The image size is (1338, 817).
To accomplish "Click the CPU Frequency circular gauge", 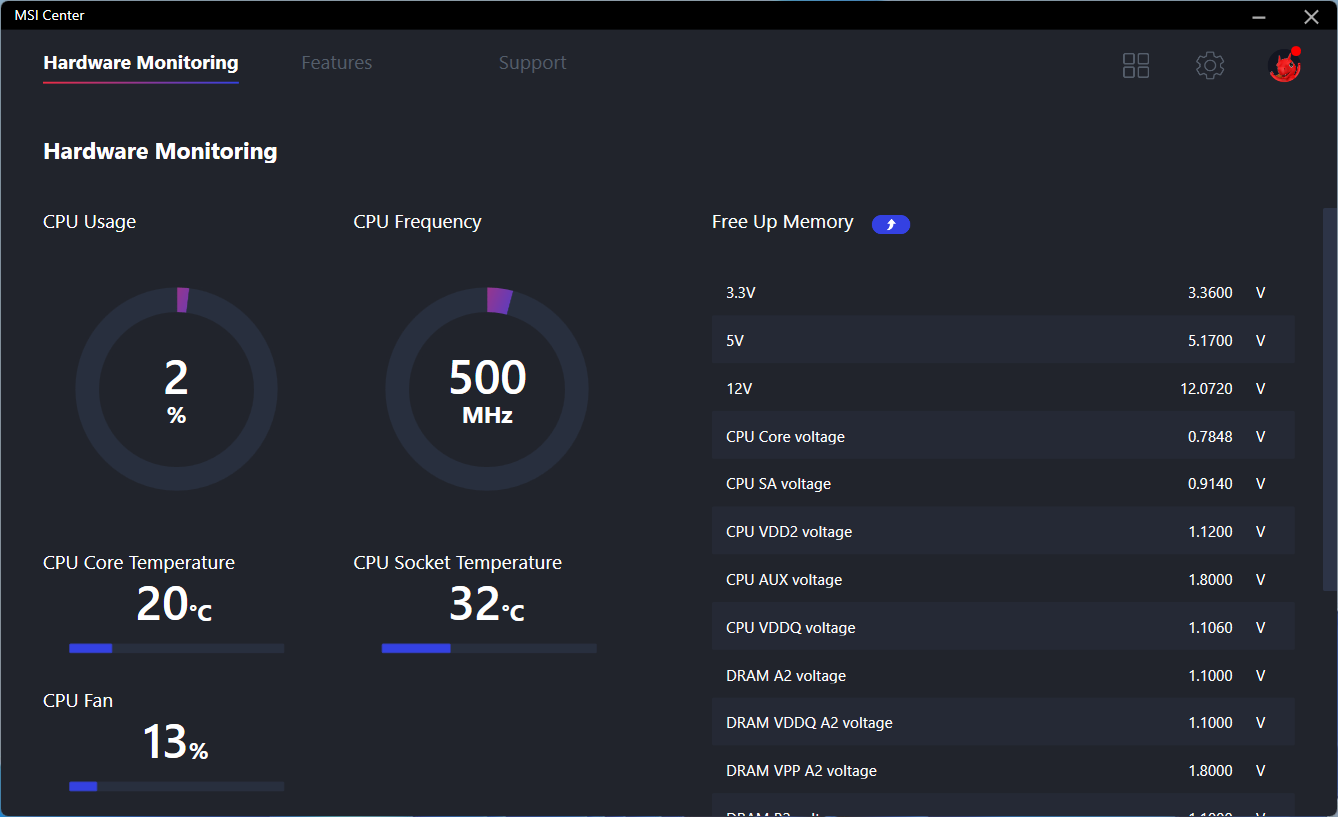I will (x=487, y=389).
